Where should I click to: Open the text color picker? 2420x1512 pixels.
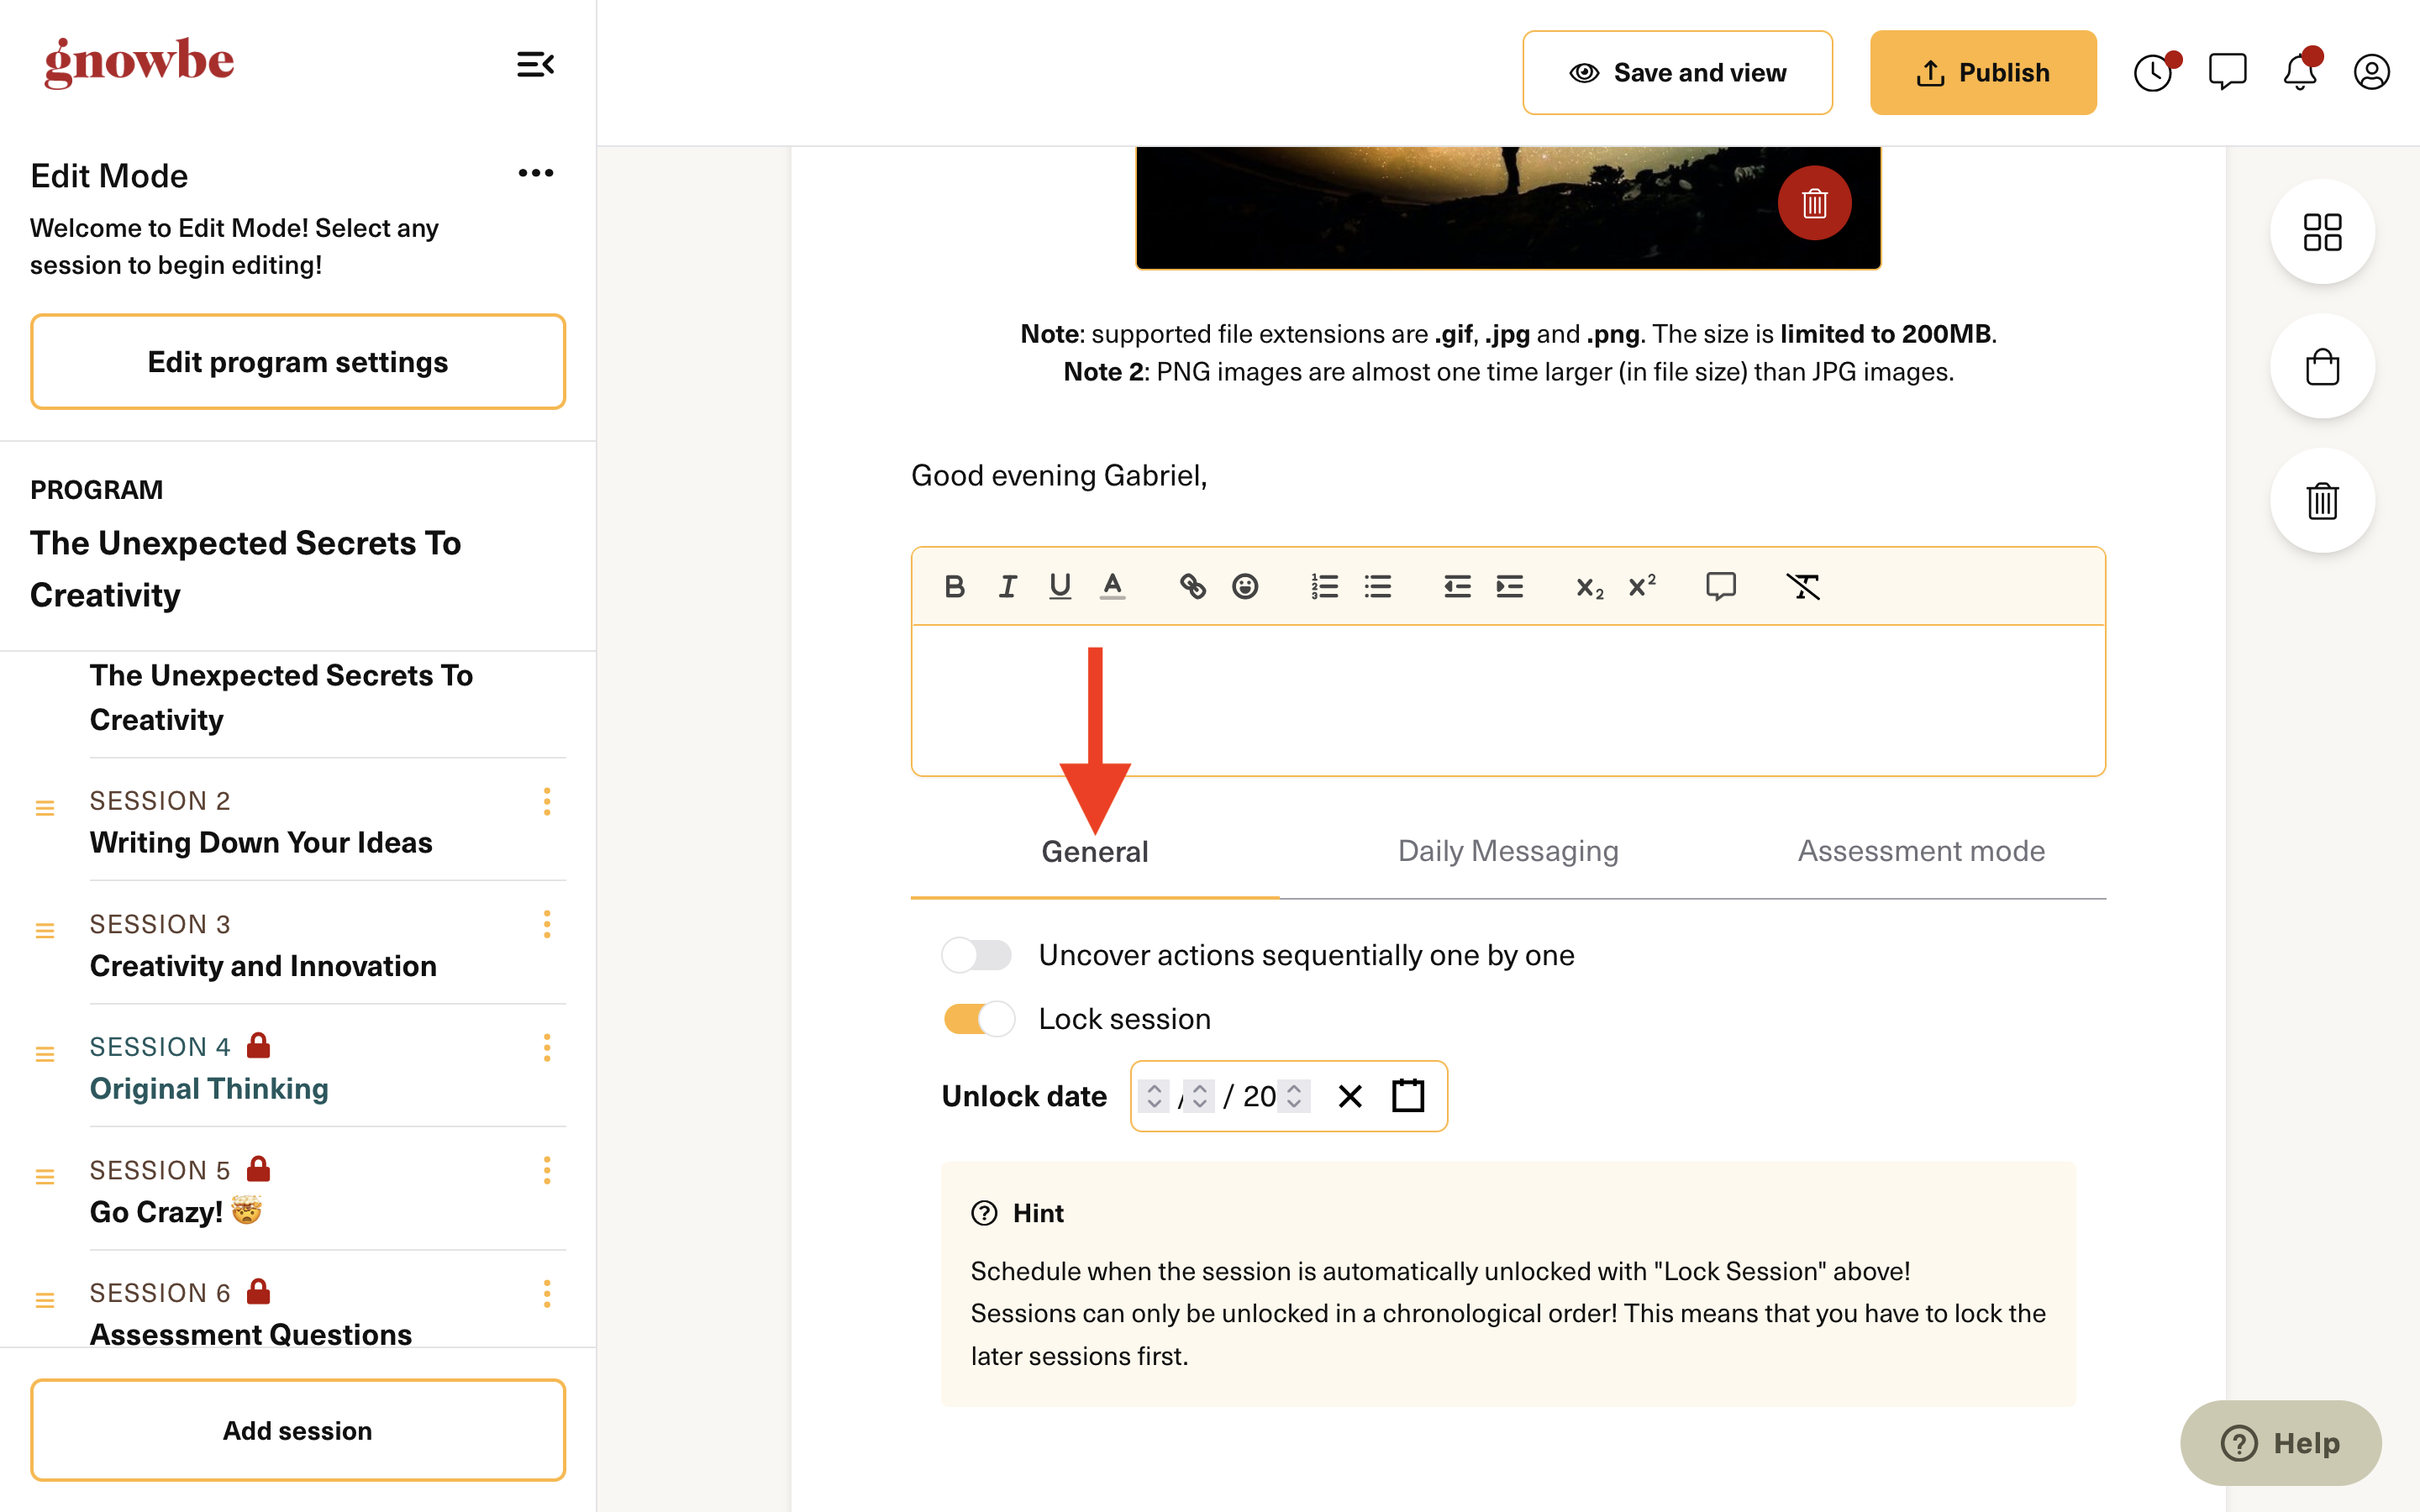point(1112,586)
